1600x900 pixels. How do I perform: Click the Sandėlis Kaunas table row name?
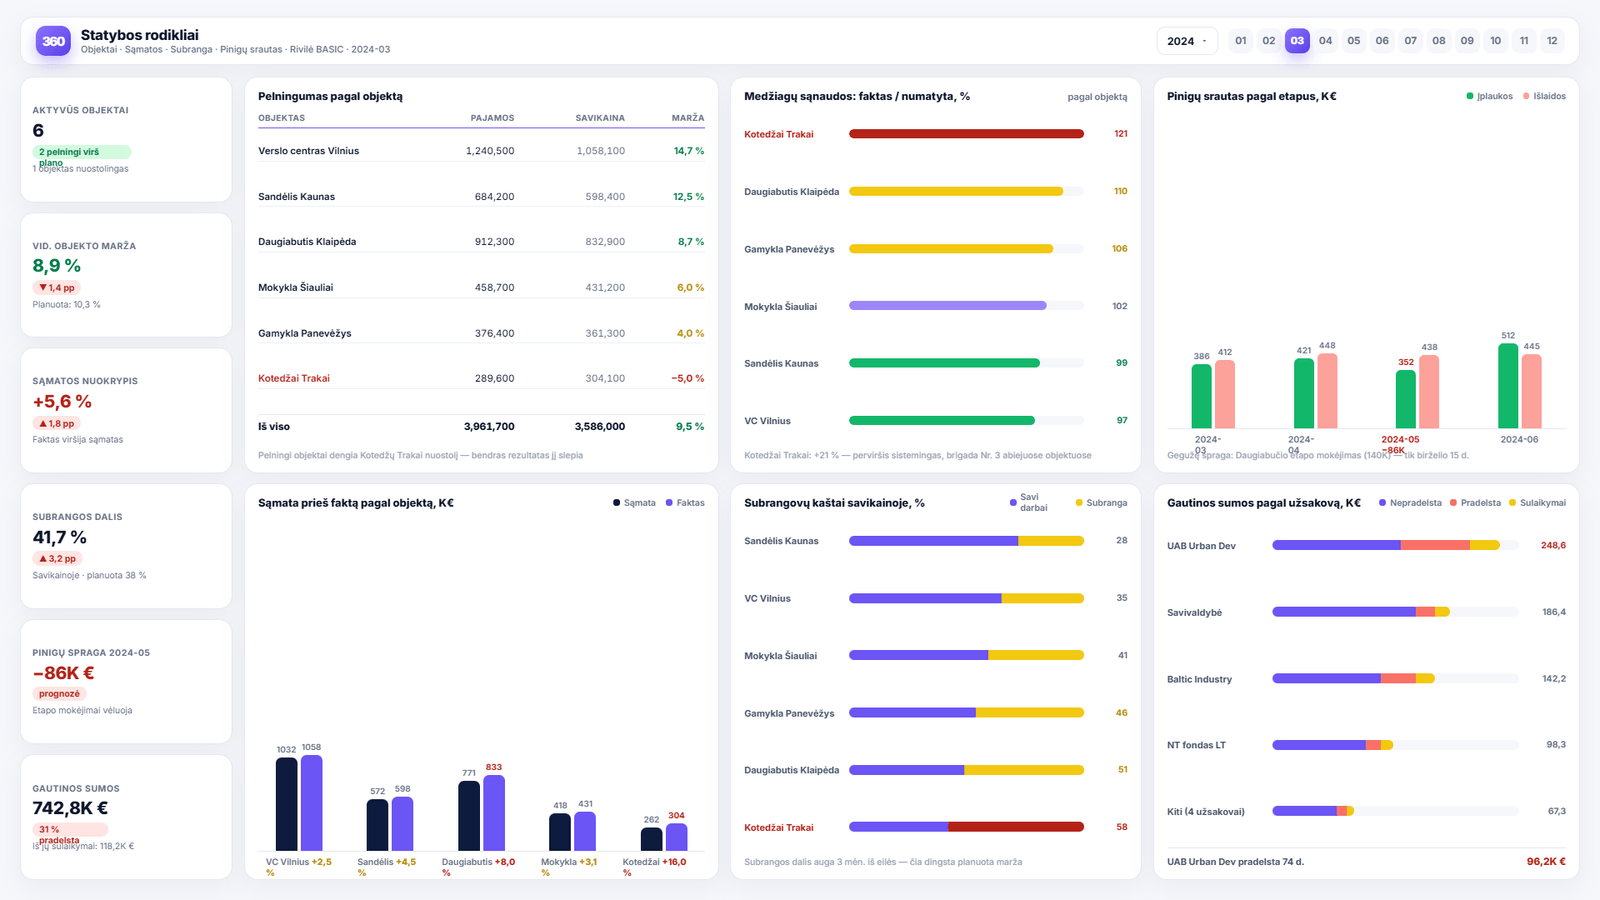point(296,197)
